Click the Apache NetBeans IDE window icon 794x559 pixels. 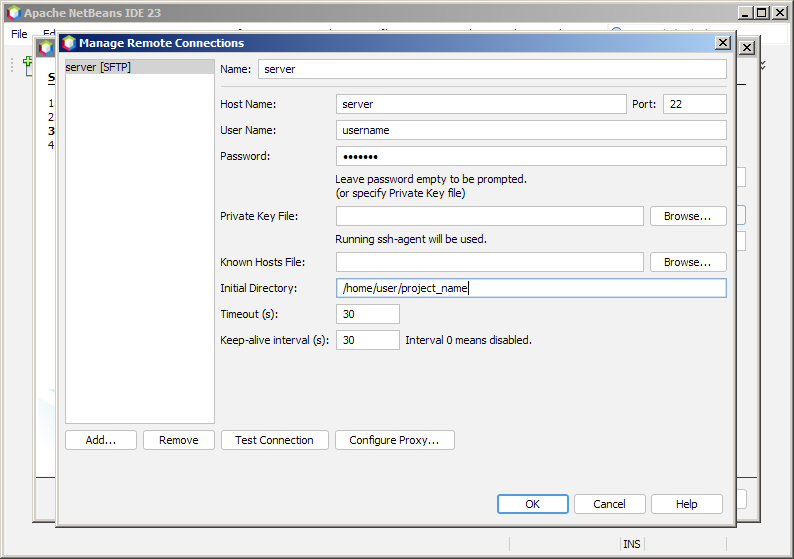tap(12, 13)
